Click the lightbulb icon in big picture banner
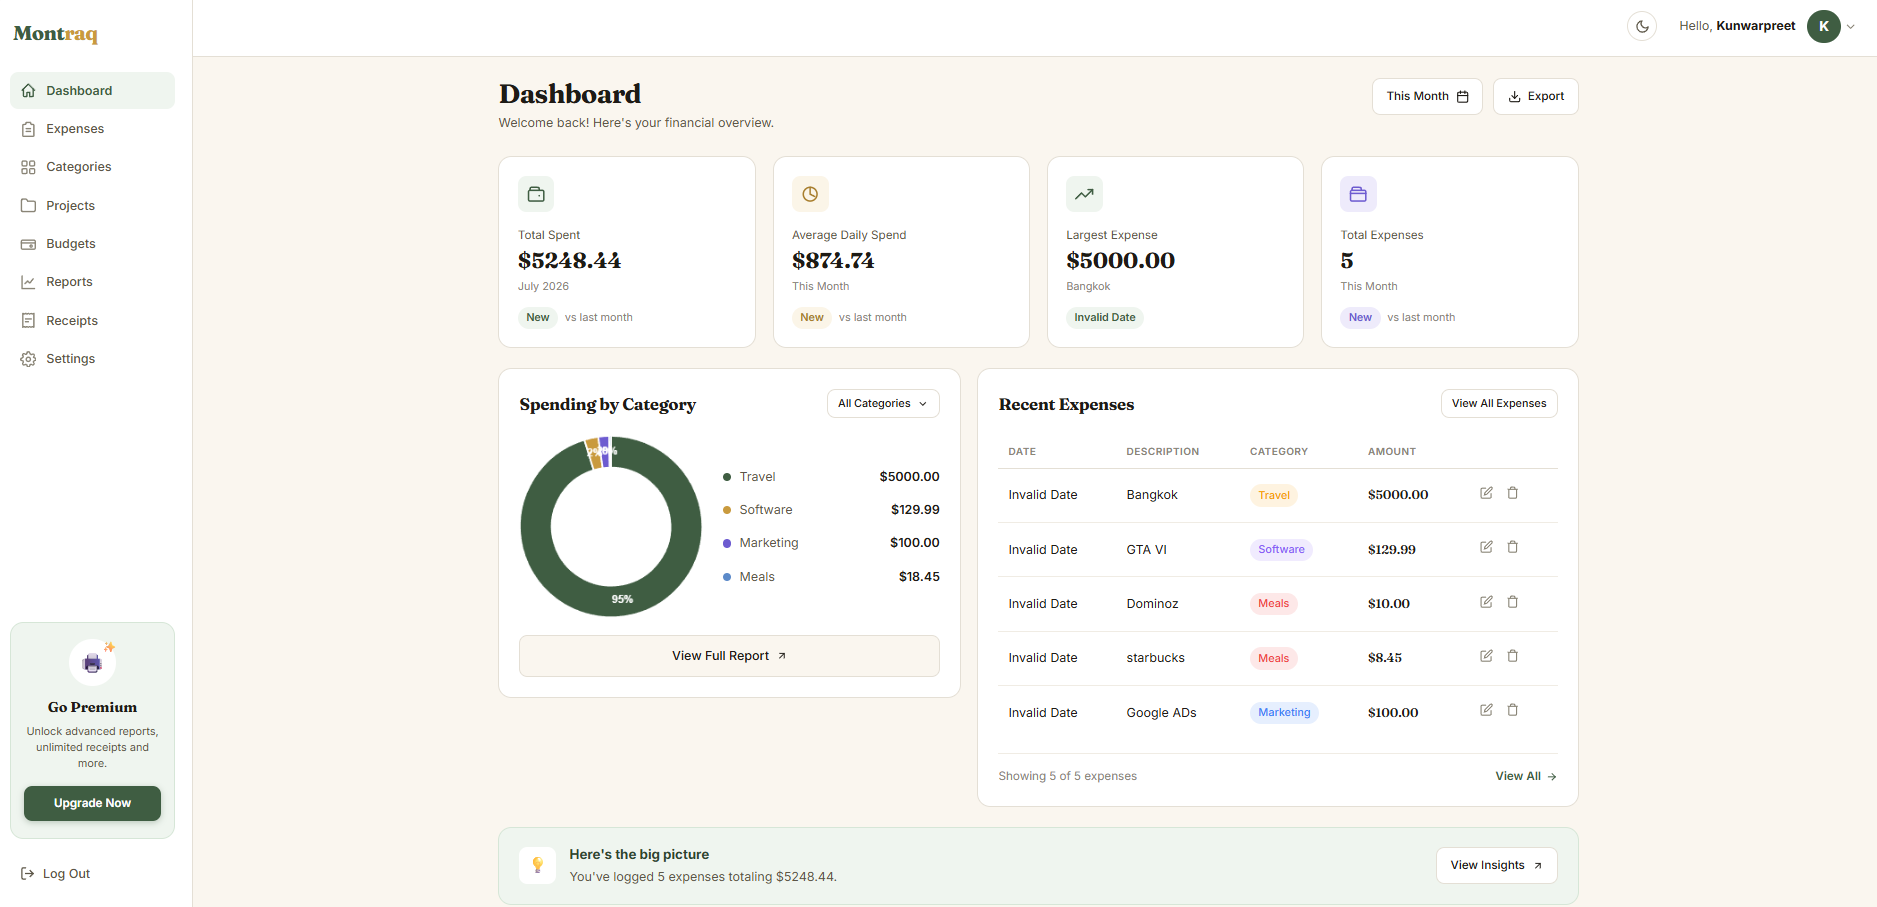The image size is (1877, 907). coord(537,865)
